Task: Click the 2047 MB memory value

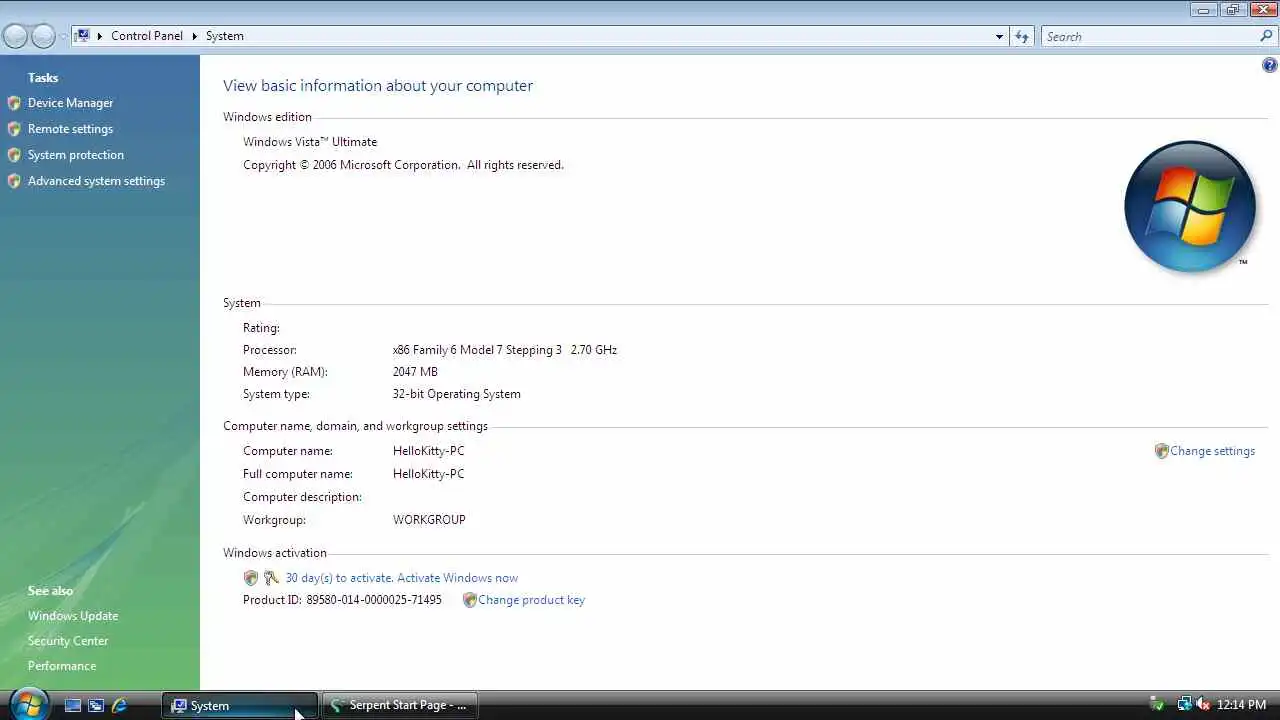Action: click(415, 372)
